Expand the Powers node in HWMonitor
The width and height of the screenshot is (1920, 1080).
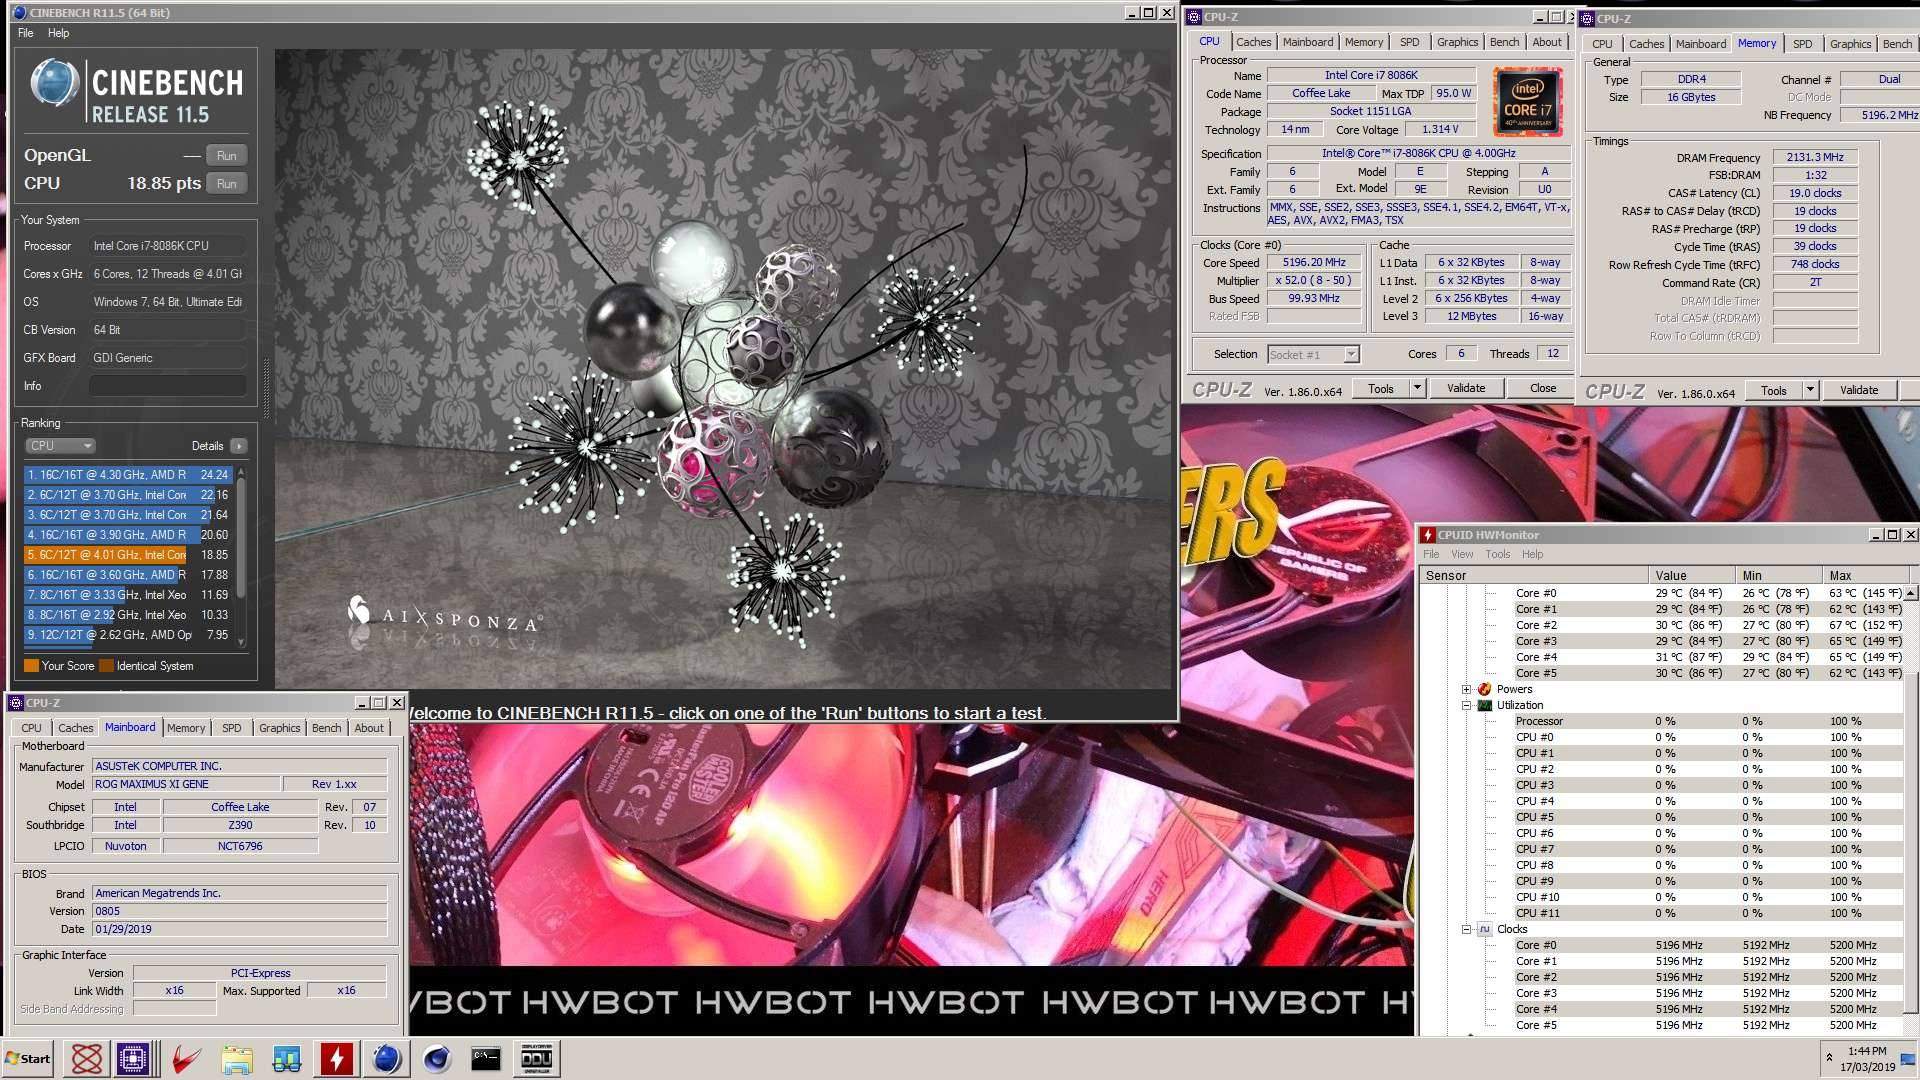(1466, 689)
